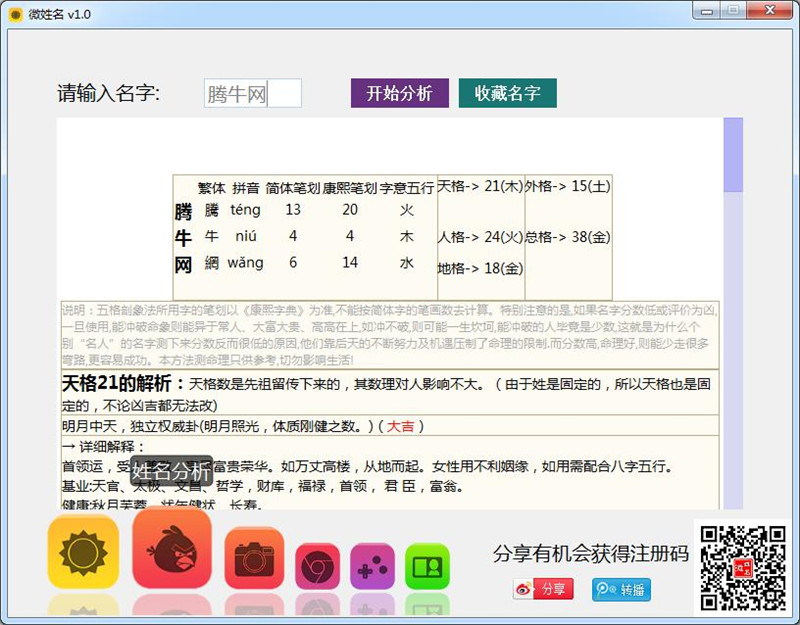Image resolution: width=800 pixels, height=625 pixels.
Task: Open the angry bird name analysis icon
Action: tap(172, 548)
